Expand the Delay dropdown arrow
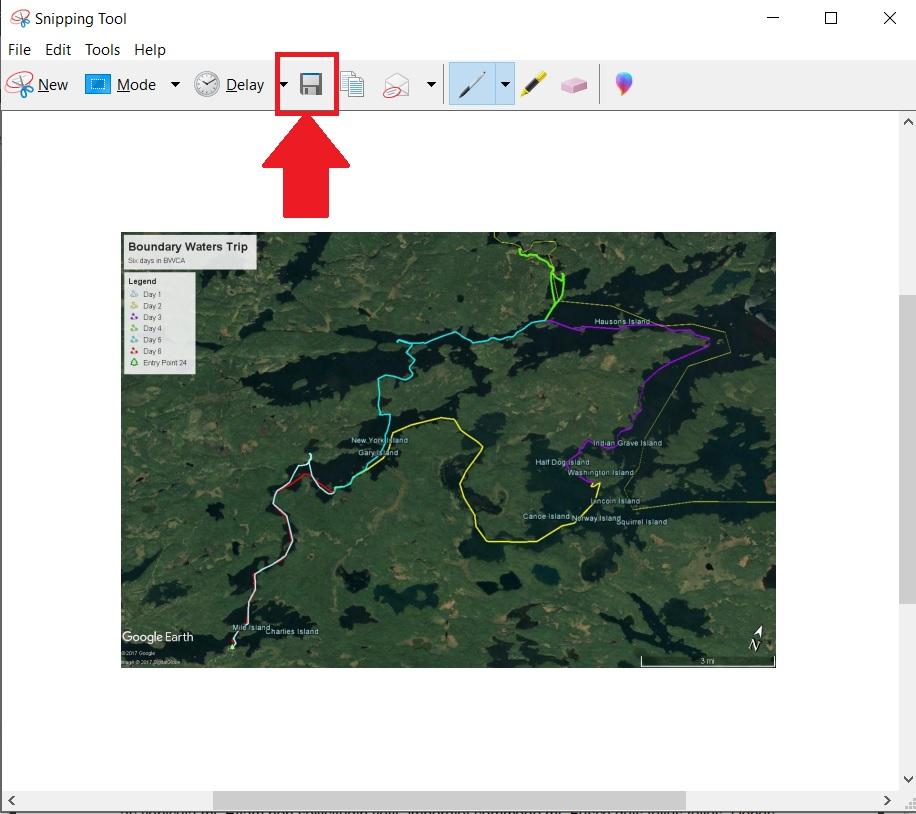The image size is (916, 814). [x=283, y=85]
